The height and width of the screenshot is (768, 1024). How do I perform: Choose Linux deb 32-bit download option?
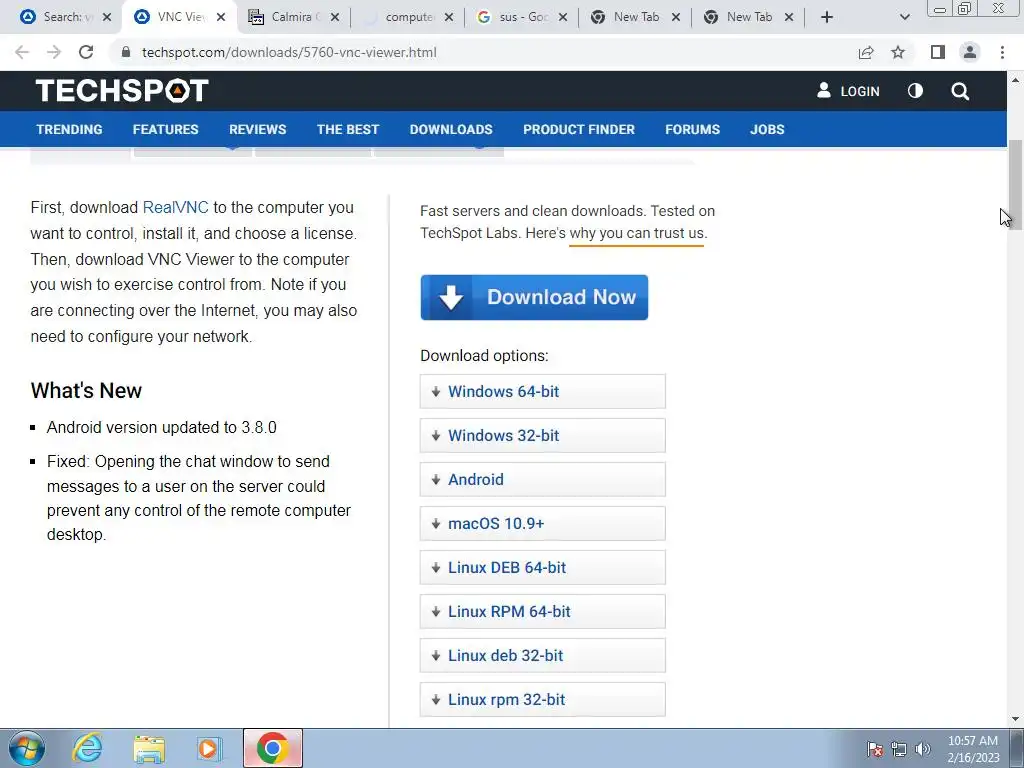click(543, 655)
